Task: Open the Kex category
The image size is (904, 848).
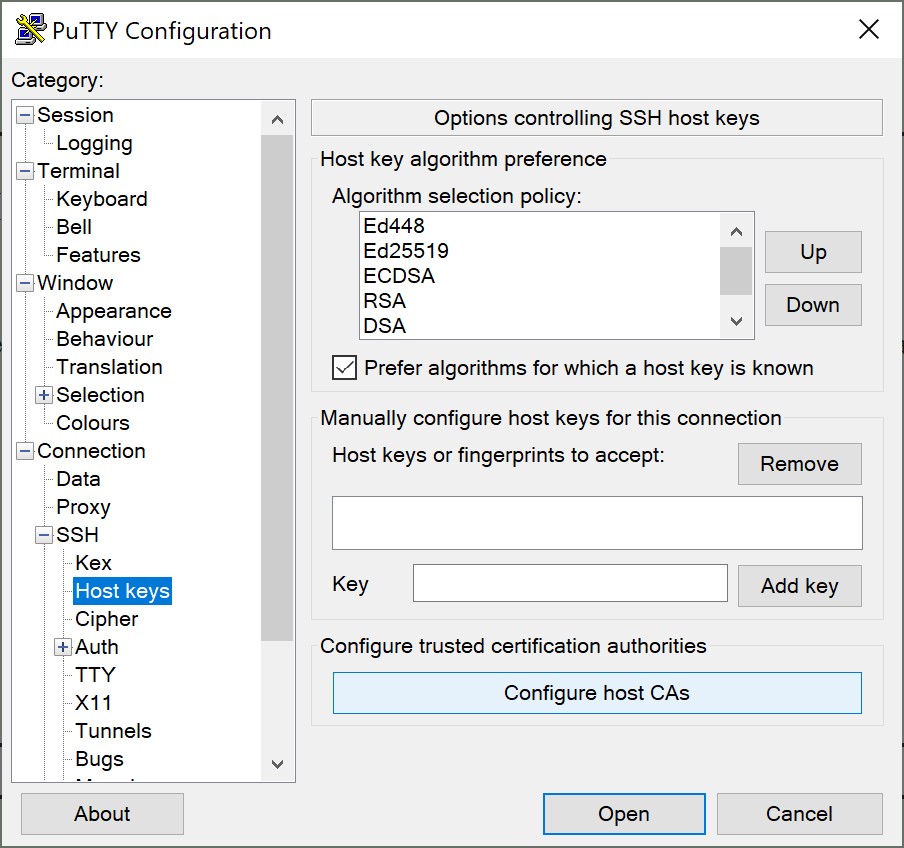Action: pyautogui.click(x=93, y=563)
